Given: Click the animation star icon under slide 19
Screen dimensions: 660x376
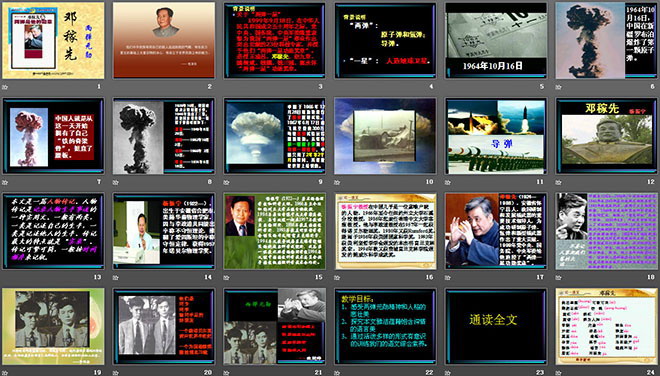Looking at the screenshot, I should tap(5, 373).
